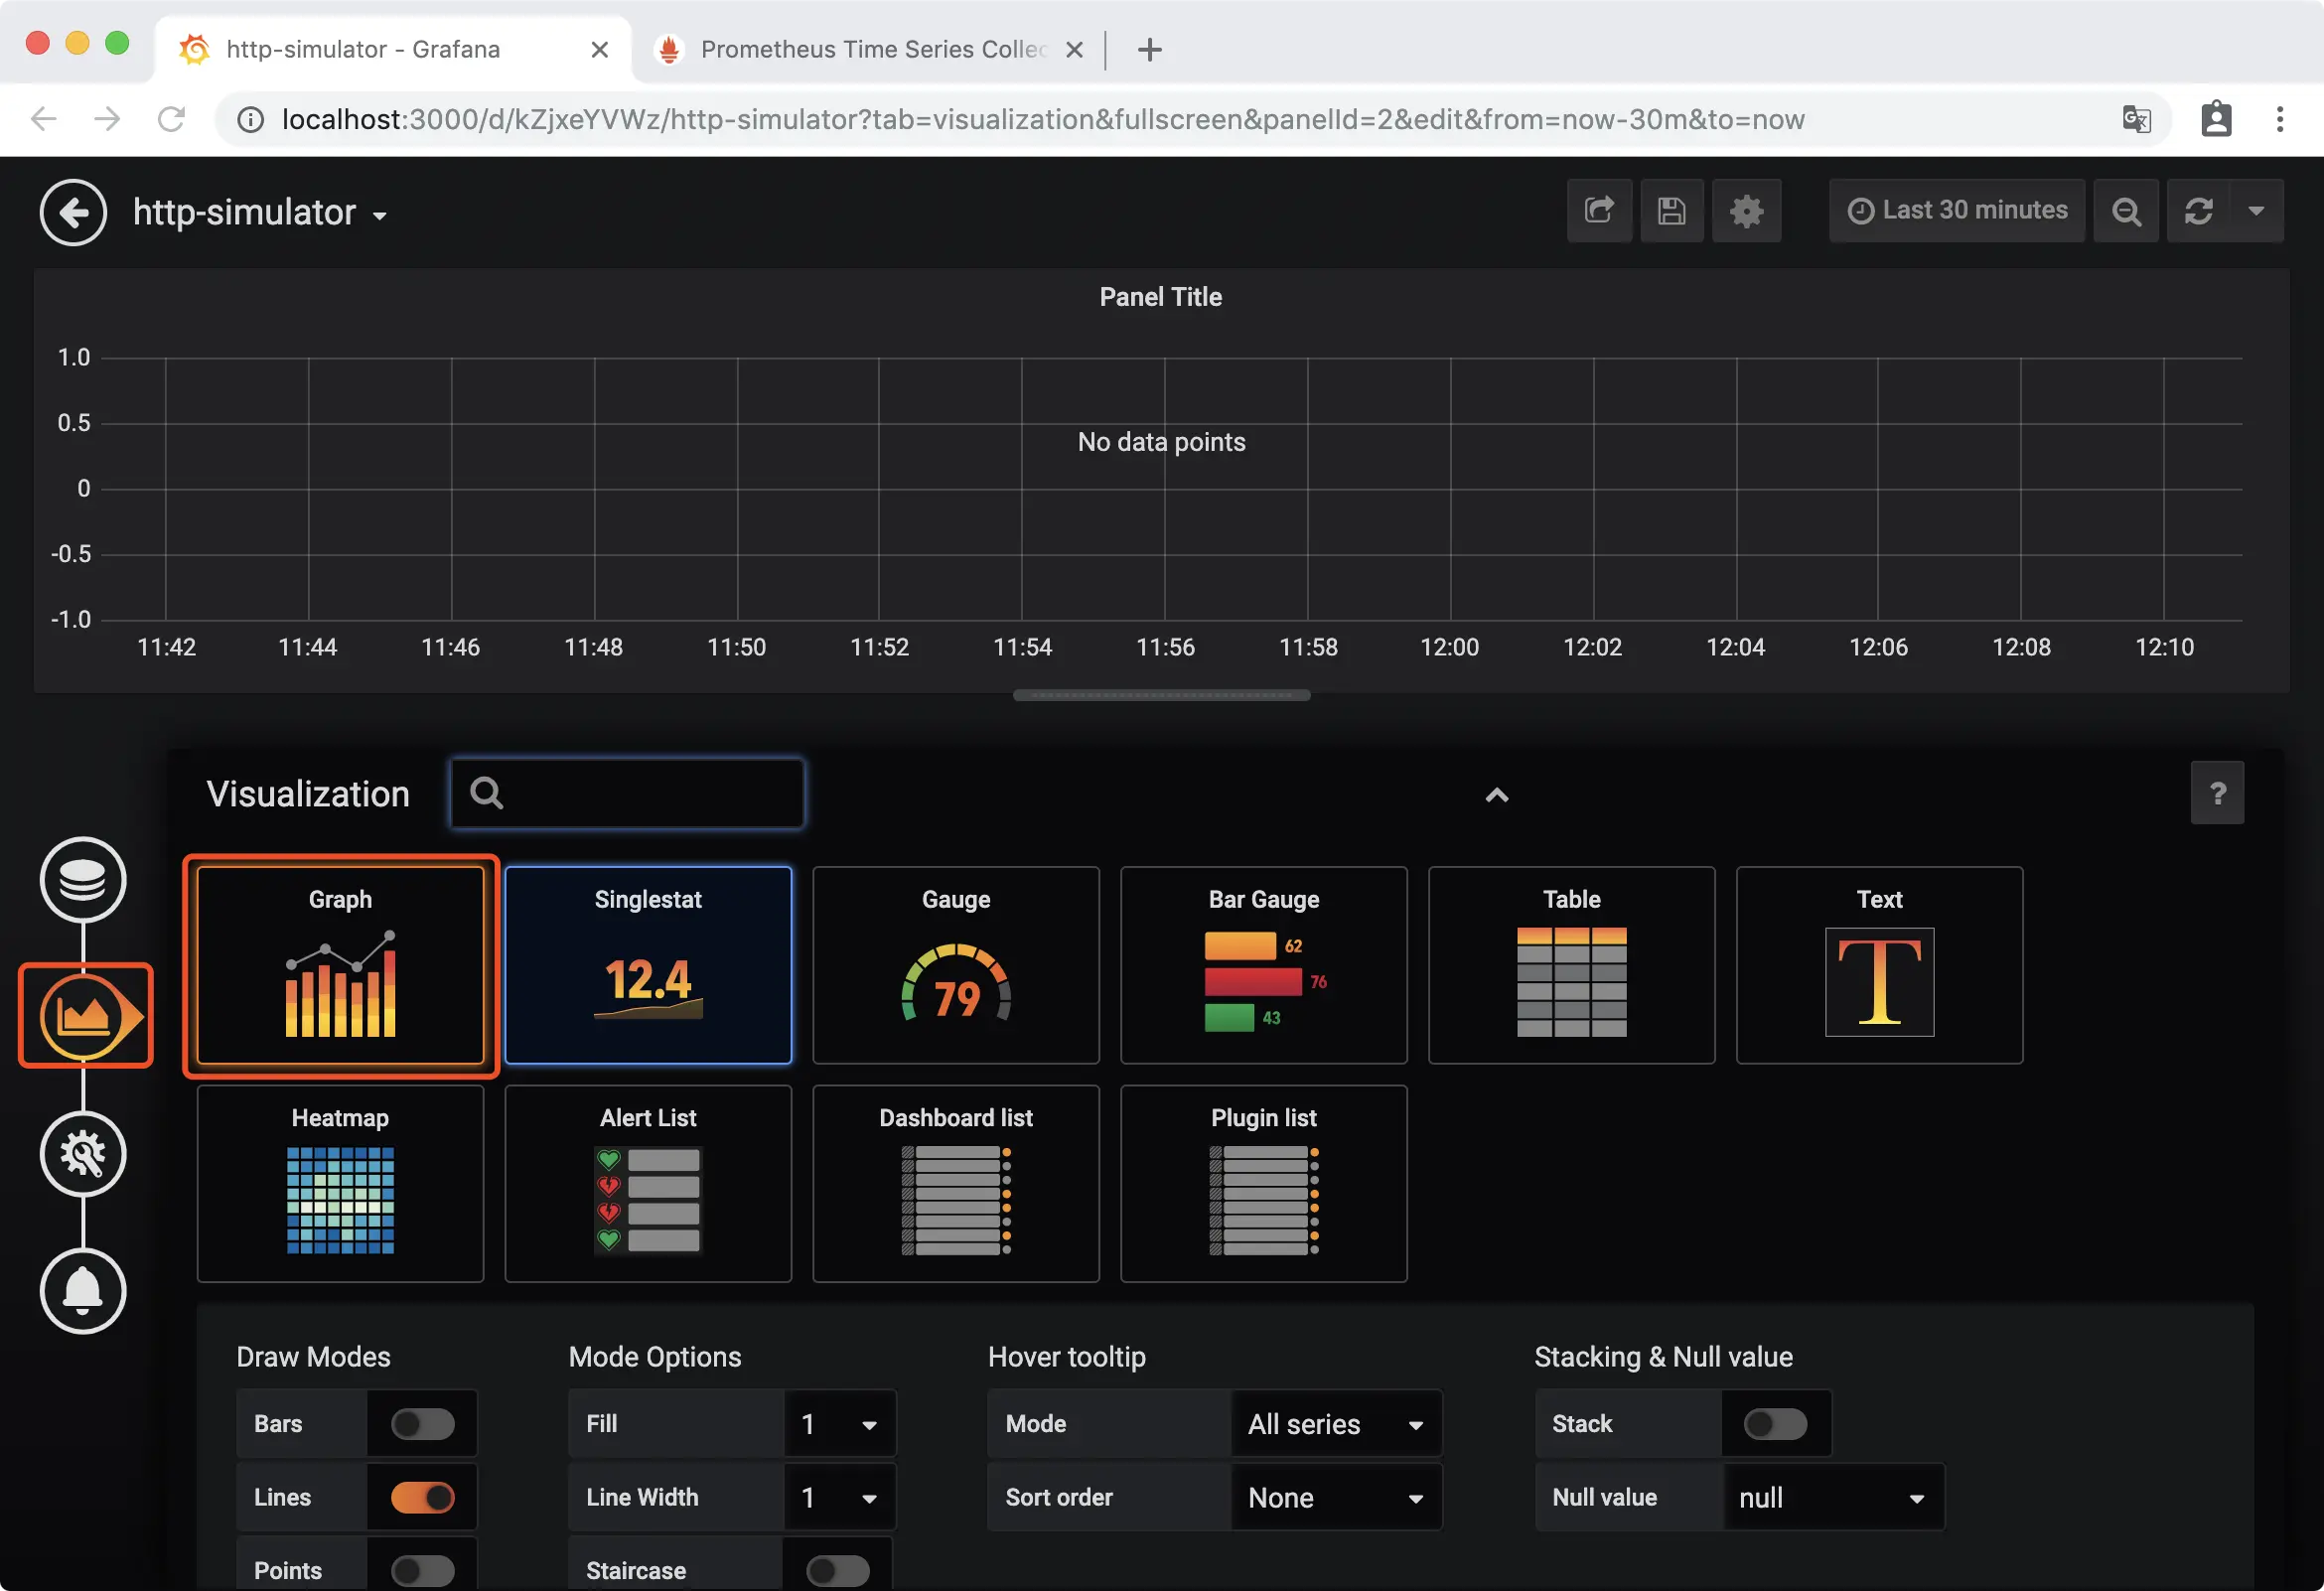Open a new browser tab
This screenshot has width=2324, height=1591.
click(1150, 49)
